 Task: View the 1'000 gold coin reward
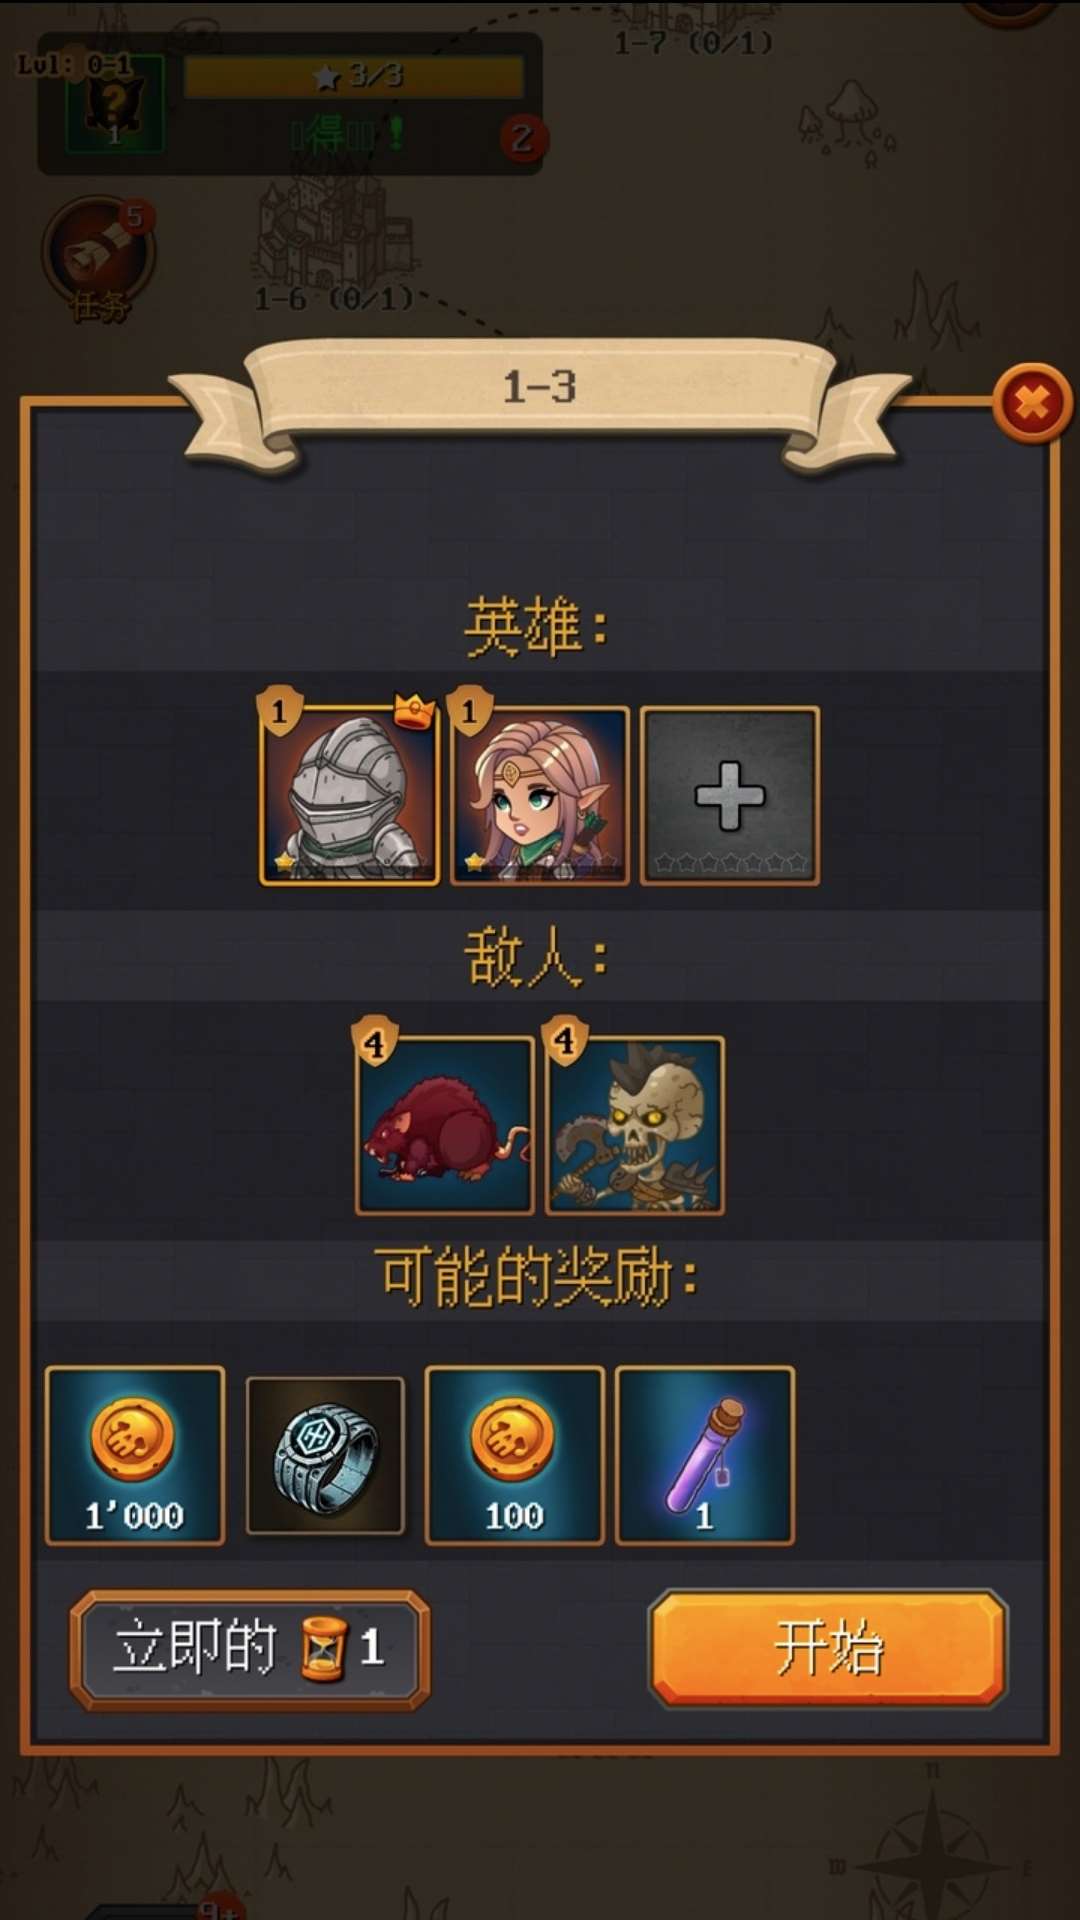coord(135,1455)
